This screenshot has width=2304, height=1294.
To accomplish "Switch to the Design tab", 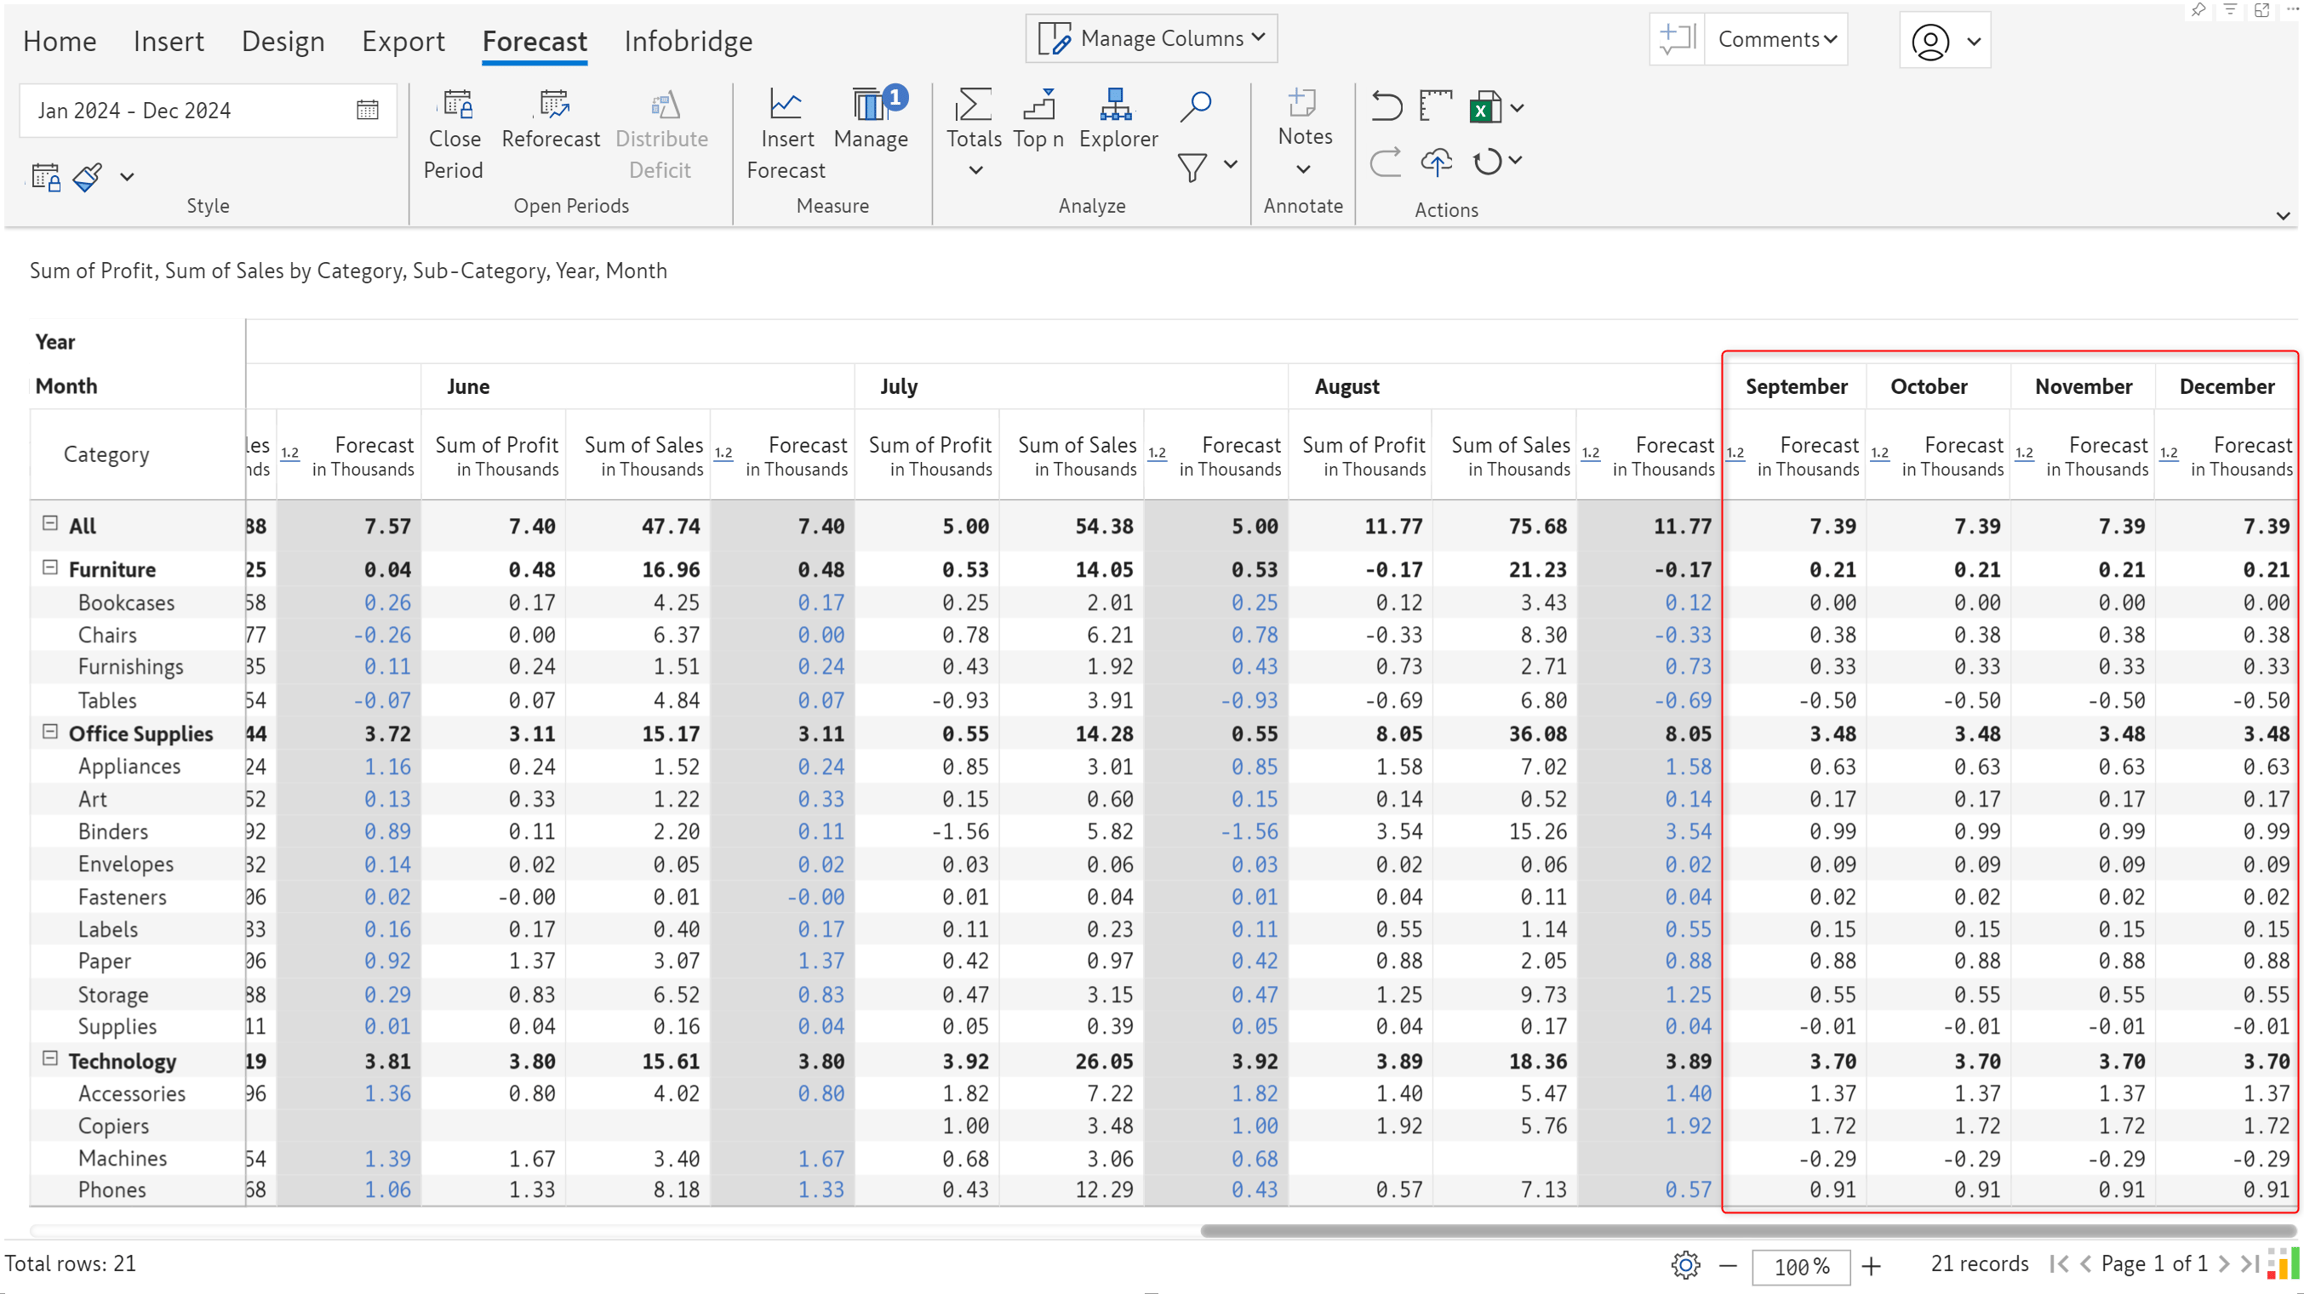I will tap(283, 41).
